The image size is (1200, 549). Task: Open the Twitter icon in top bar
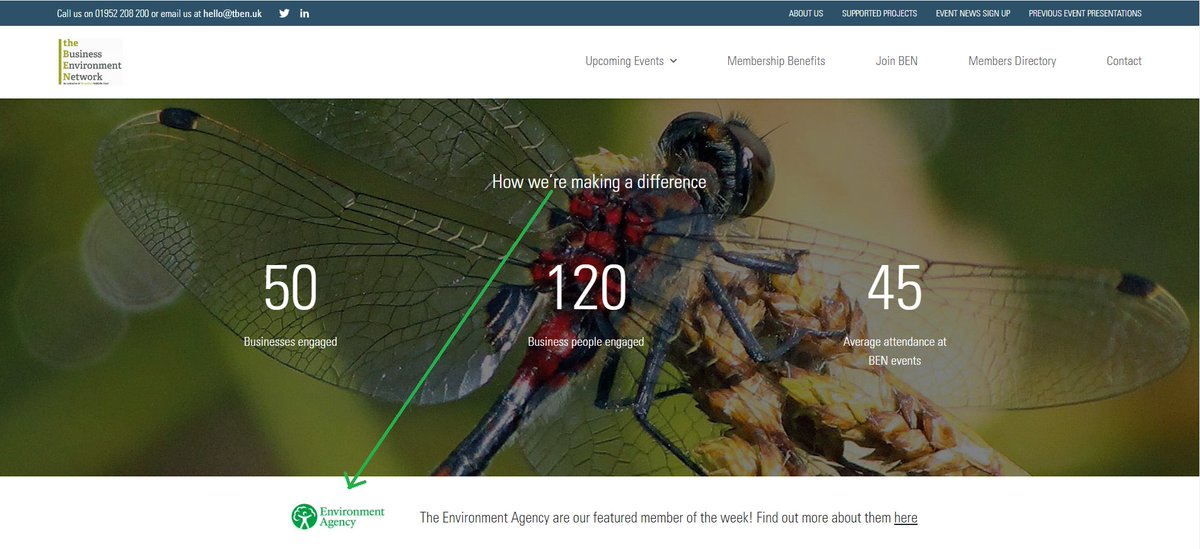[284, 13]
